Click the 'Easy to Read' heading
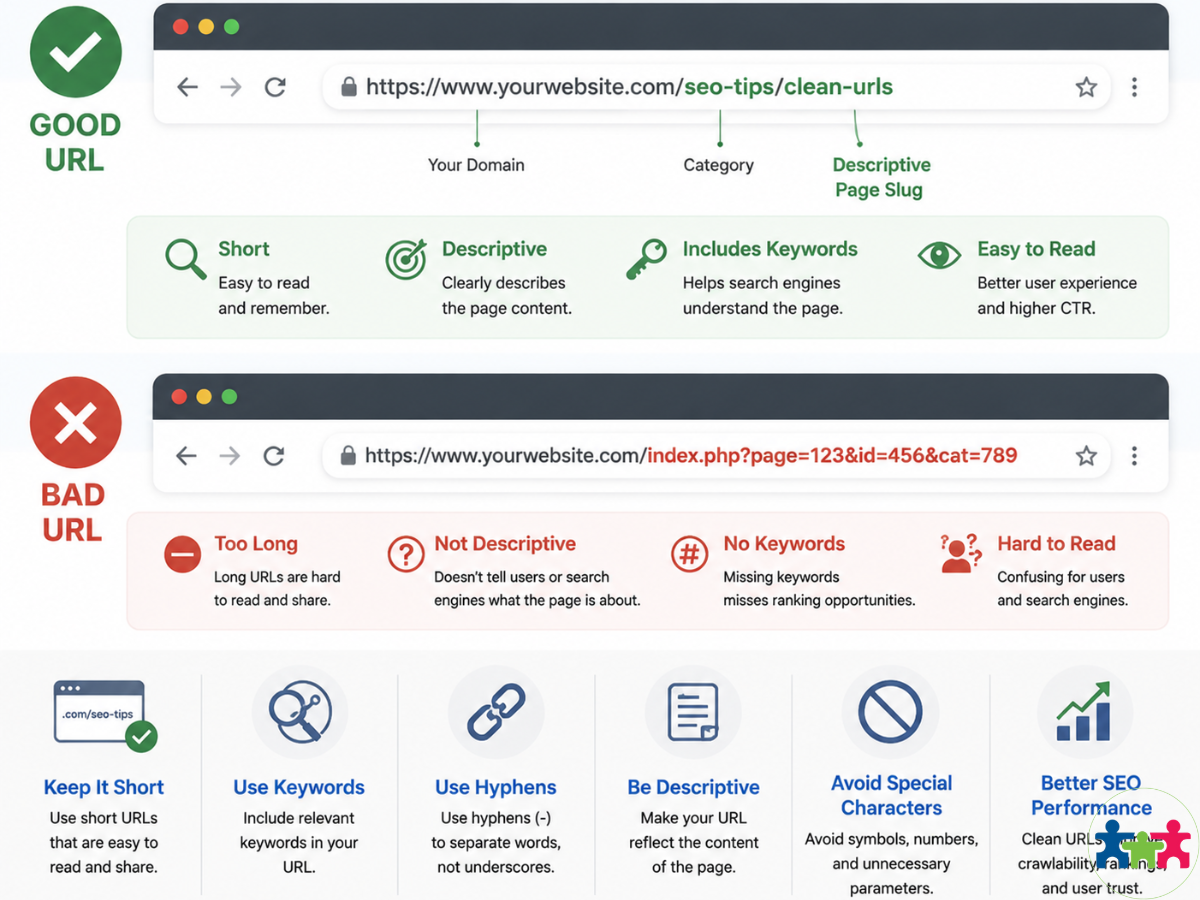The width and height of the screenshot is (1200, 900). (1036, 250)
